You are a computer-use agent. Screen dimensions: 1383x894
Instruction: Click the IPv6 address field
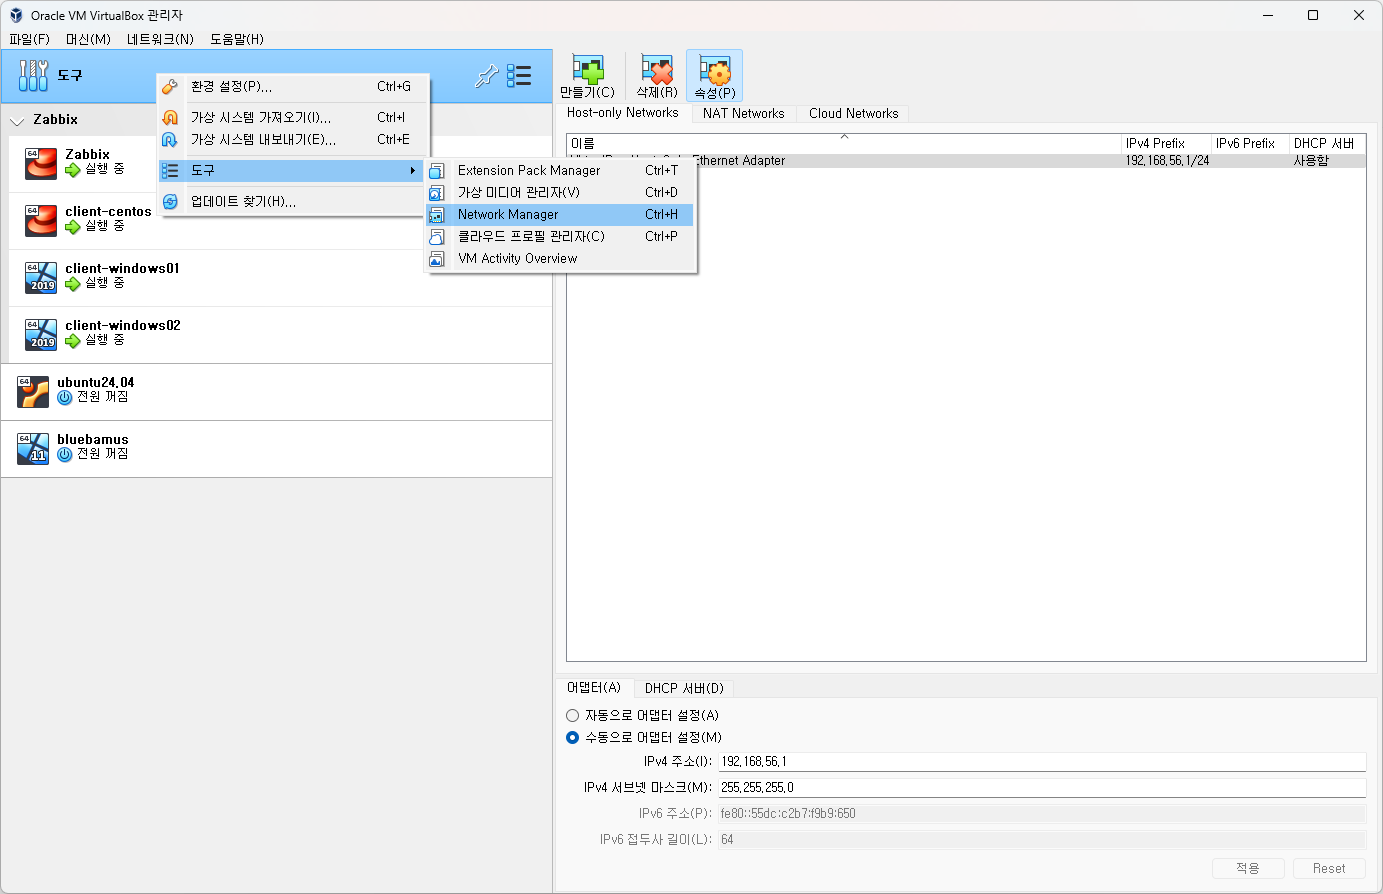click(1042, 814)
